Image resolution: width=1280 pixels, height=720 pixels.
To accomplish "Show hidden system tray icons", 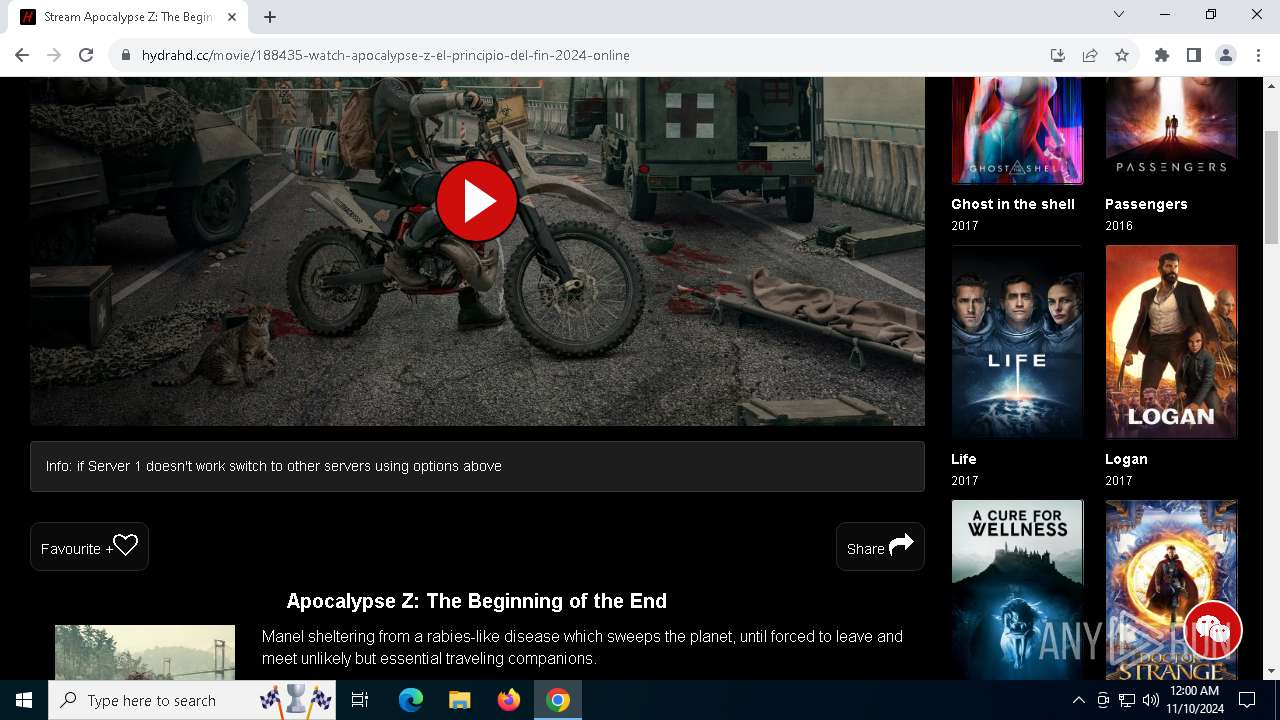I will pos(1079,700).
